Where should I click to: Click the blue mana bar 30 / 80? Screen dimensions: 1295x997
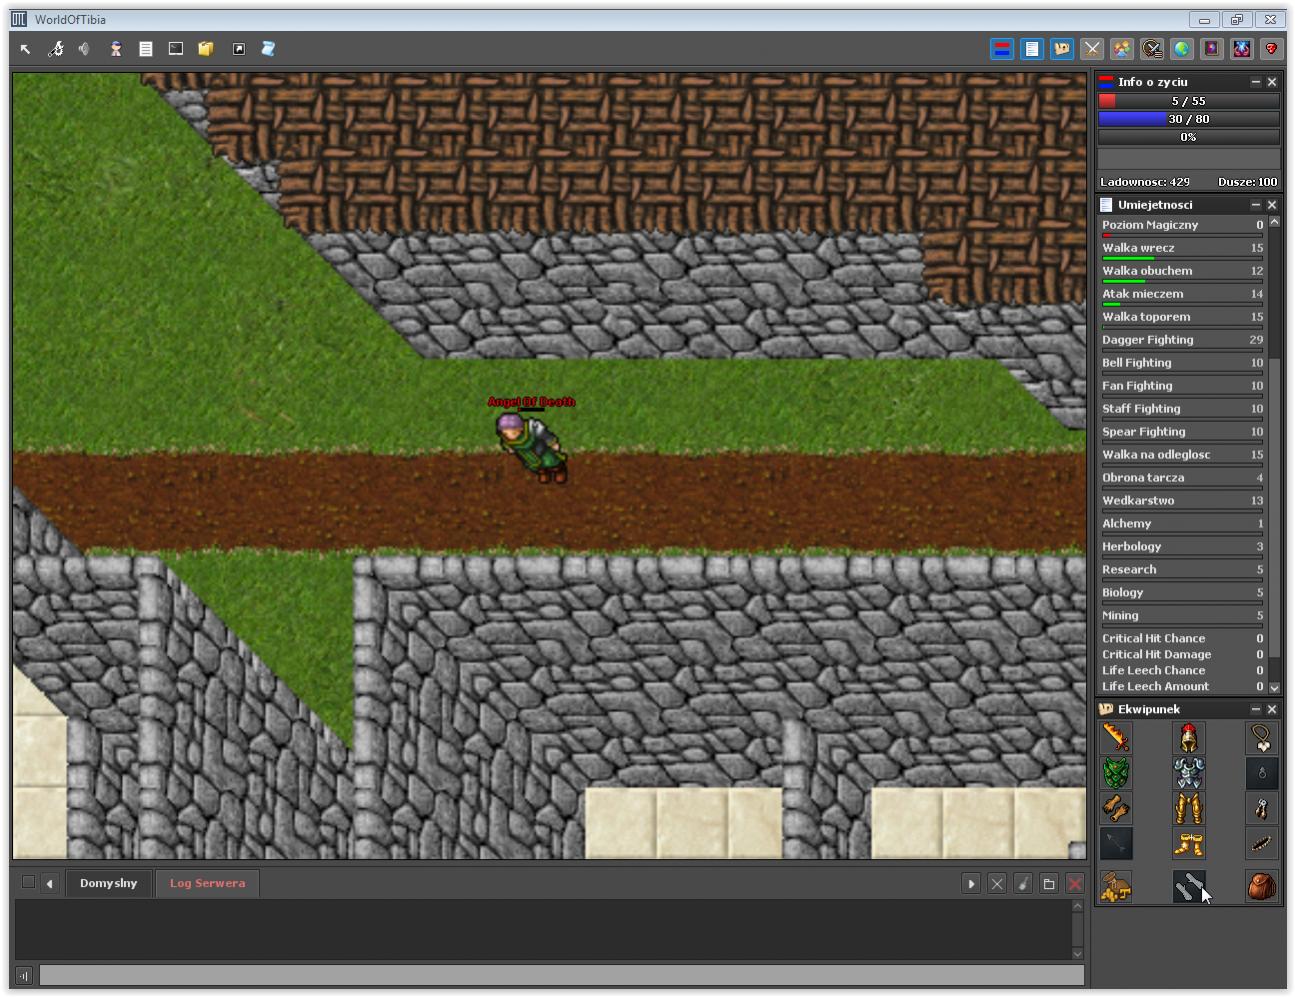[1189, 119]
